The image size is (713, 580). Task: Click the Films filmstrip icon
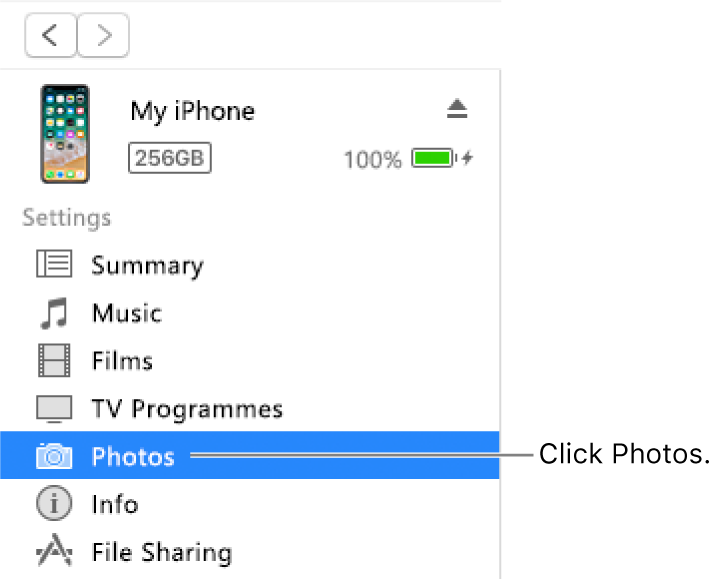54,360
